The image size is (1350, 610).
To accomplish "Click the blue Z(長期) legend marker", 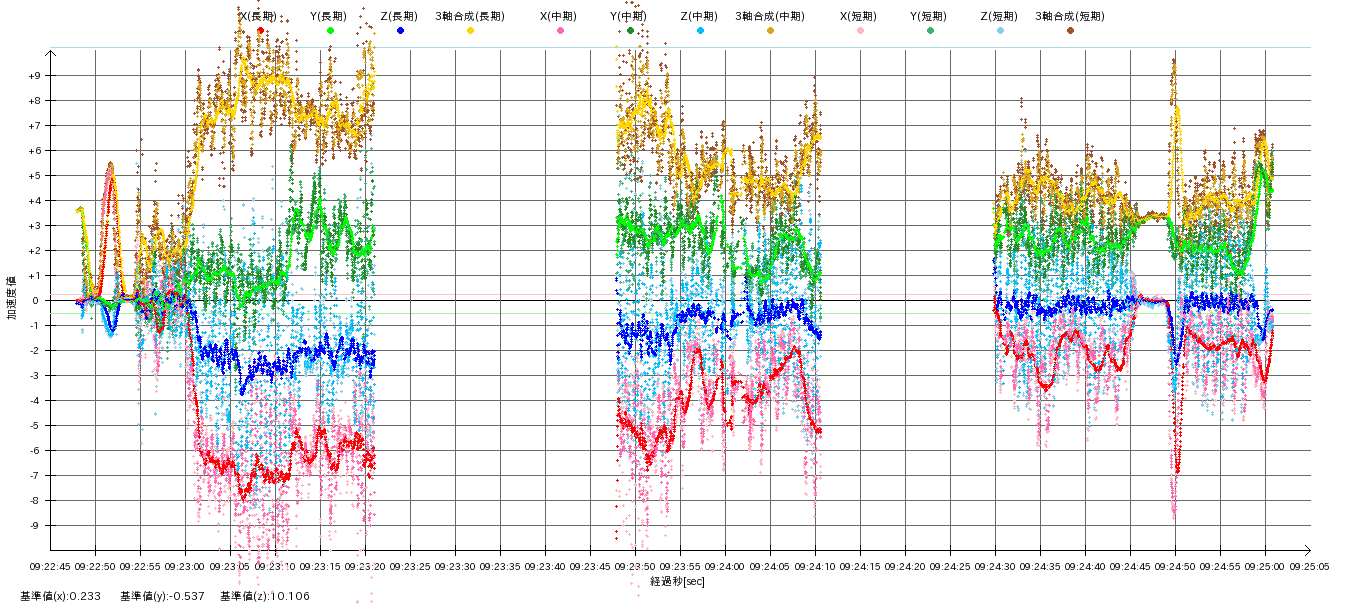I will pos(401,31).
